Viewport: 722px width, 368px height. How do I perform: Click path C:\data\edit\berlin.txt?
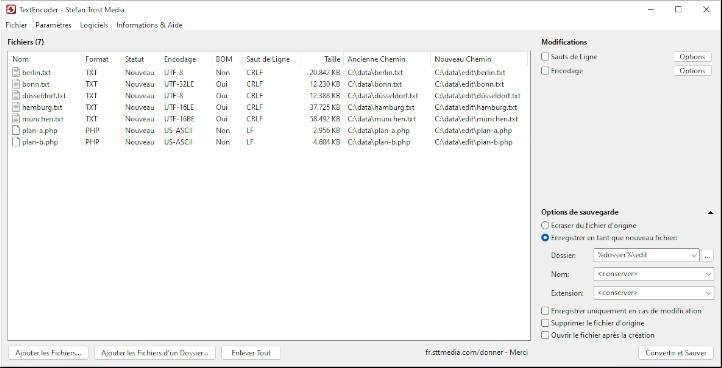pyautogui.click(x=470, y=72)
